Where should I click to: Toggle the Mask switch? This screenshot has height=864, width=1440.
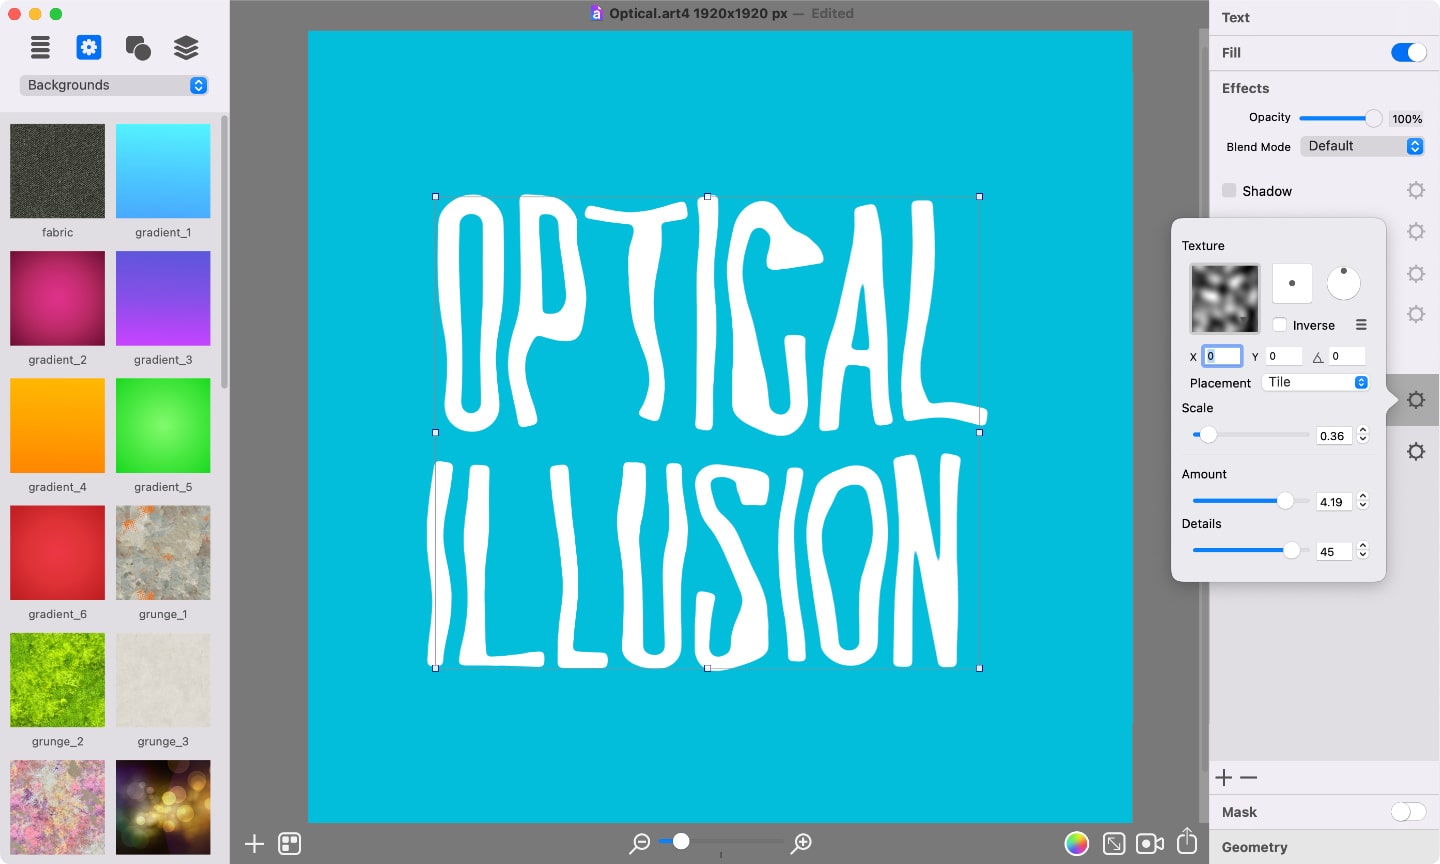point(1409,812)
